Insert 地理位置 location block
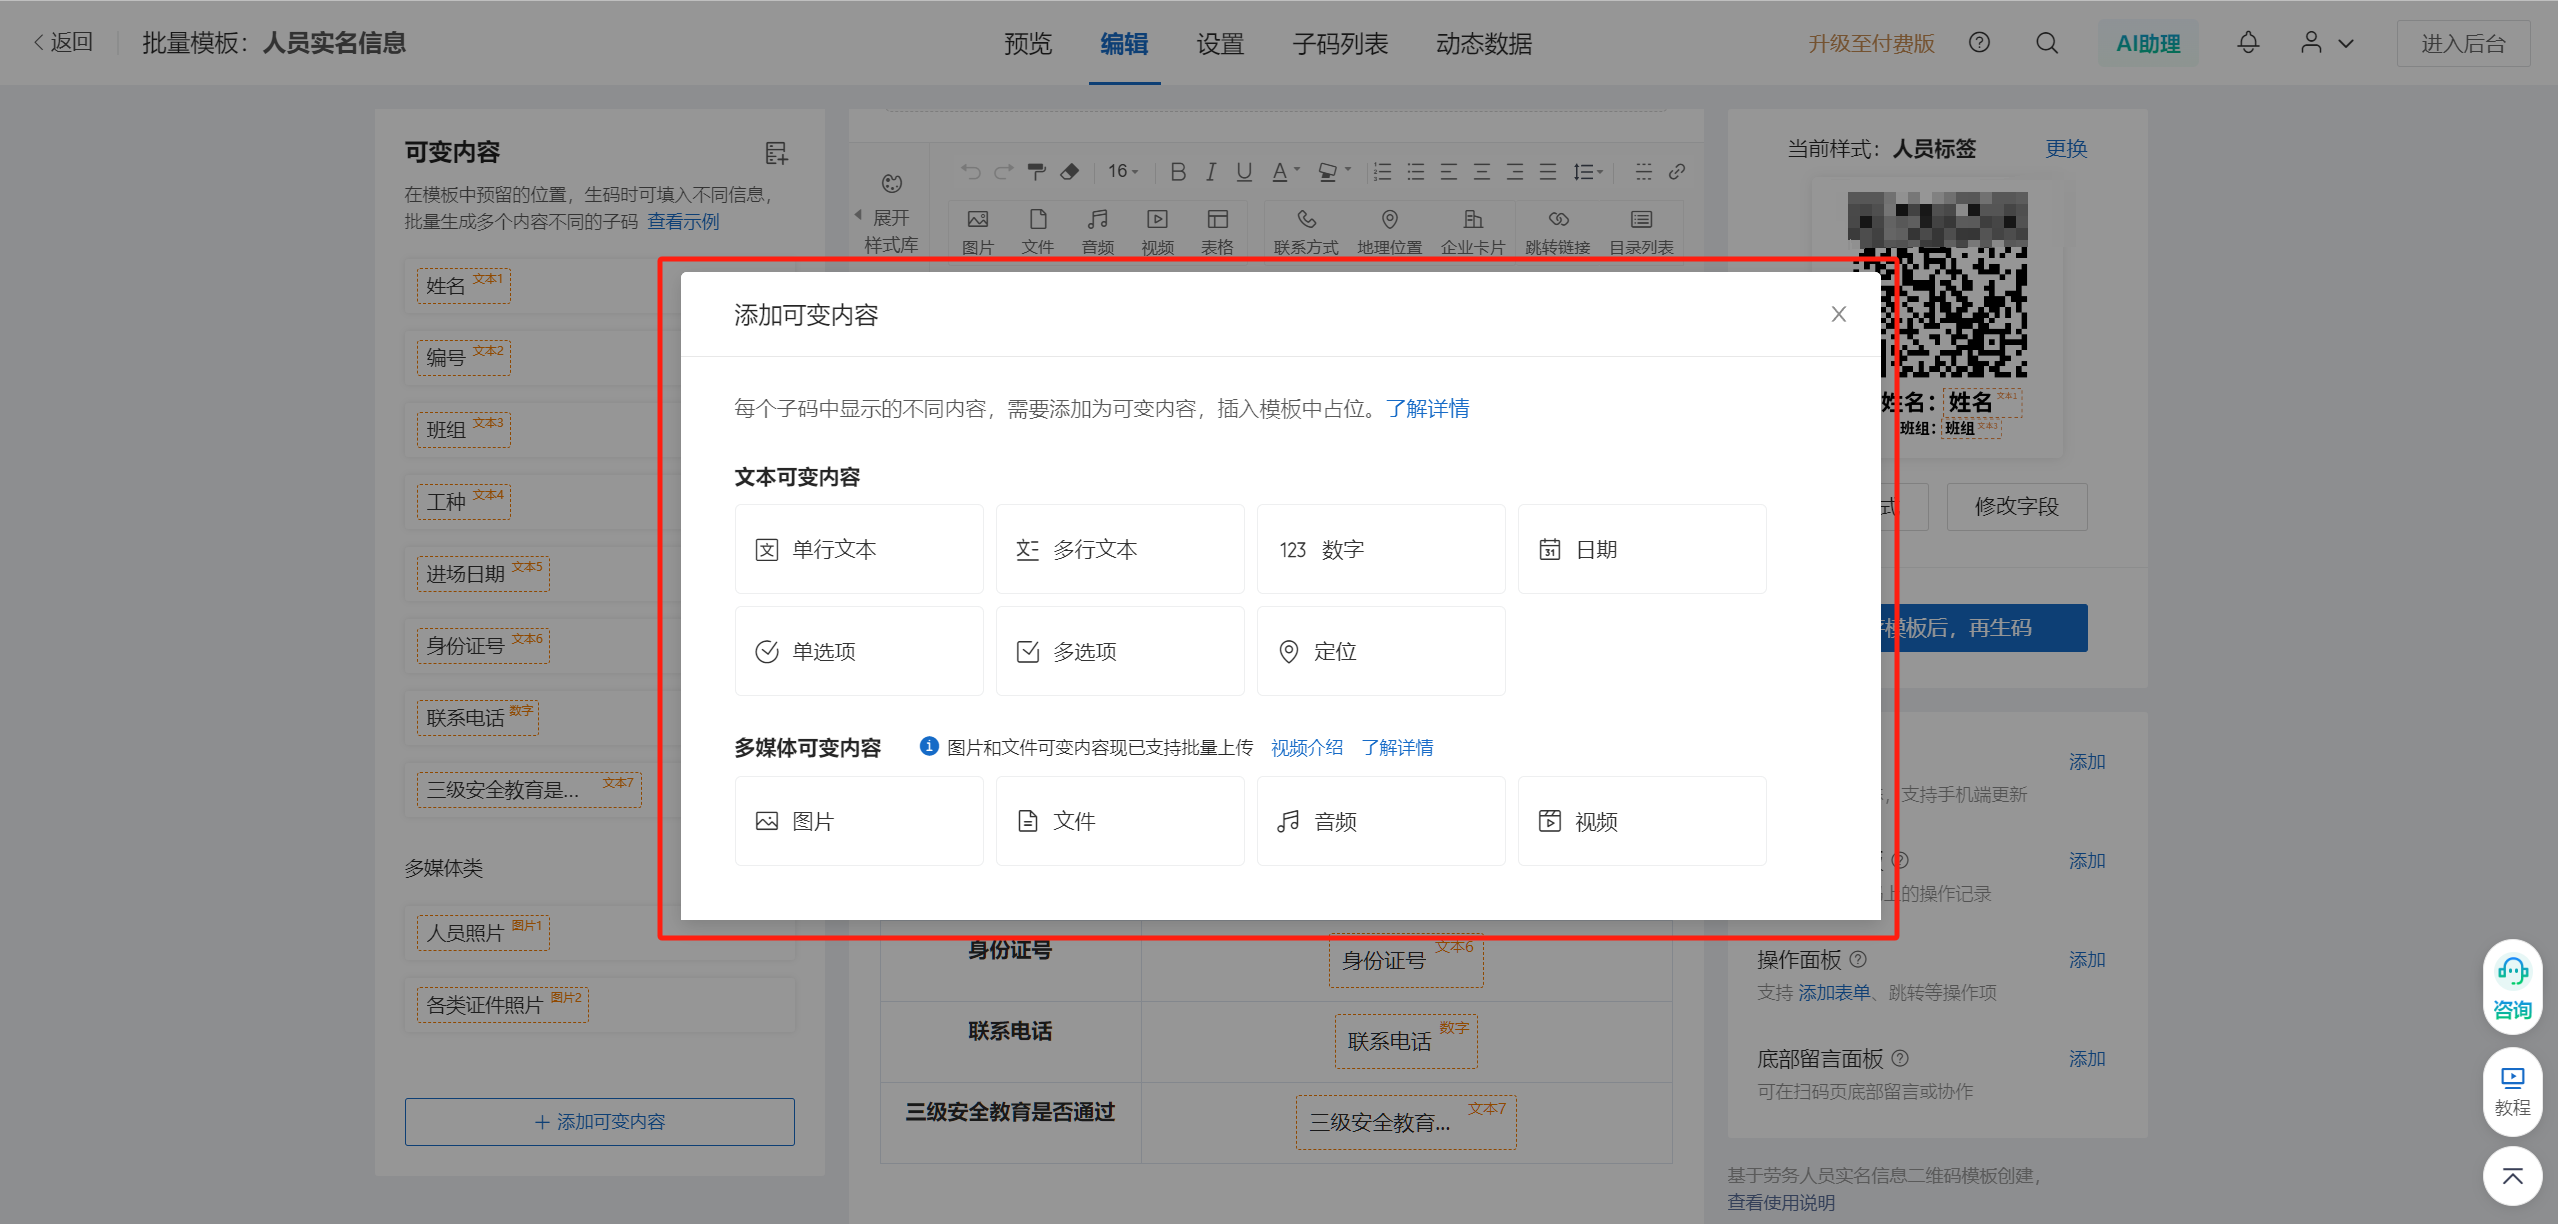This screenshot has width=2558, height=1224. point(1389,231)
